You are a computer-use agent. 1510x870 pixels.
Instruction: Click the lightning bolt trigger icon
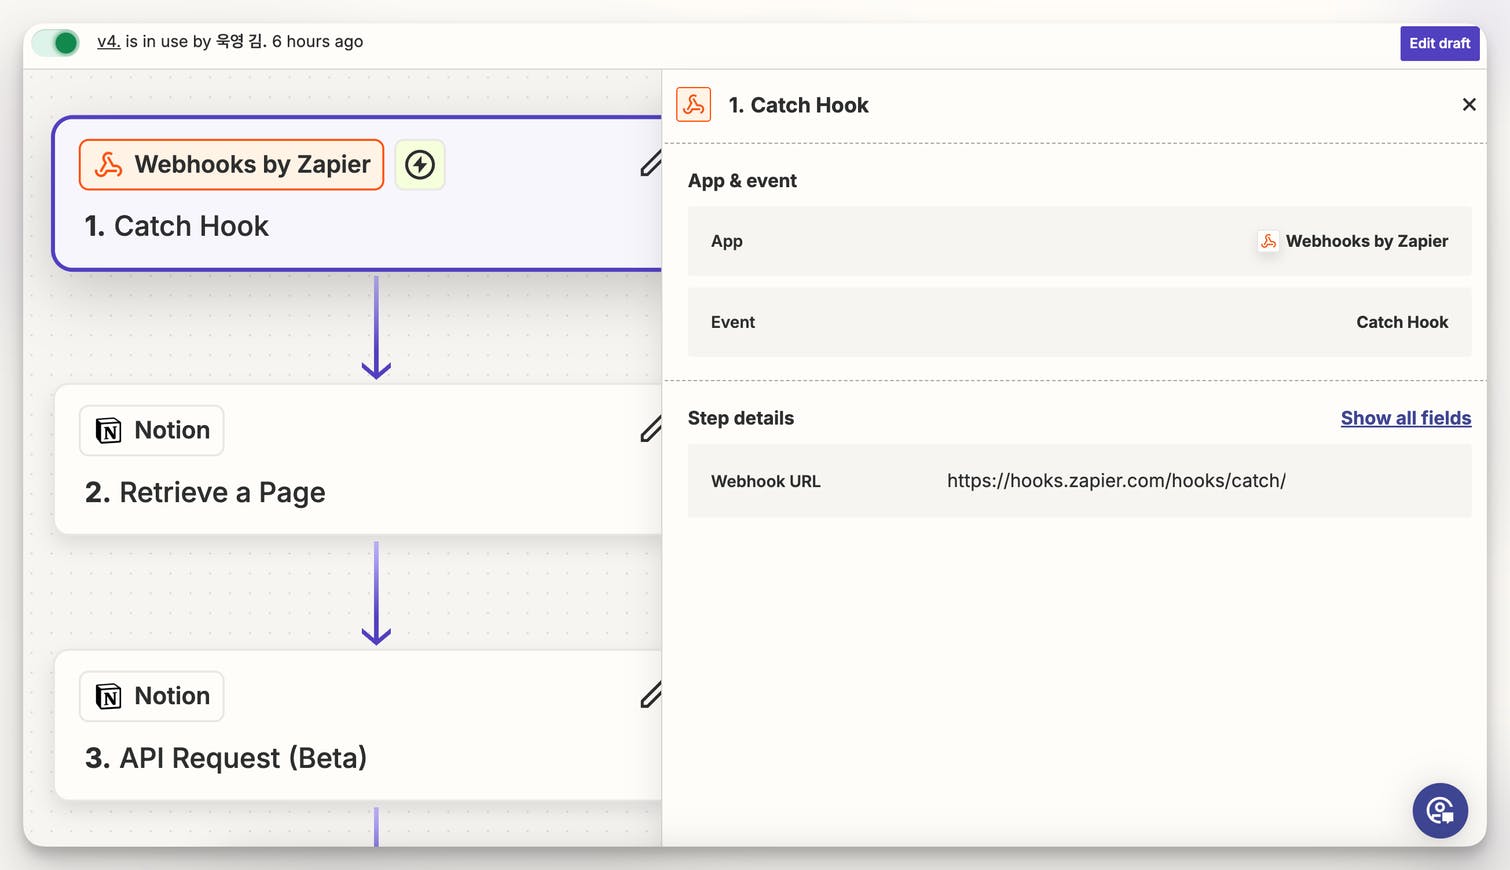click(420, 165)
